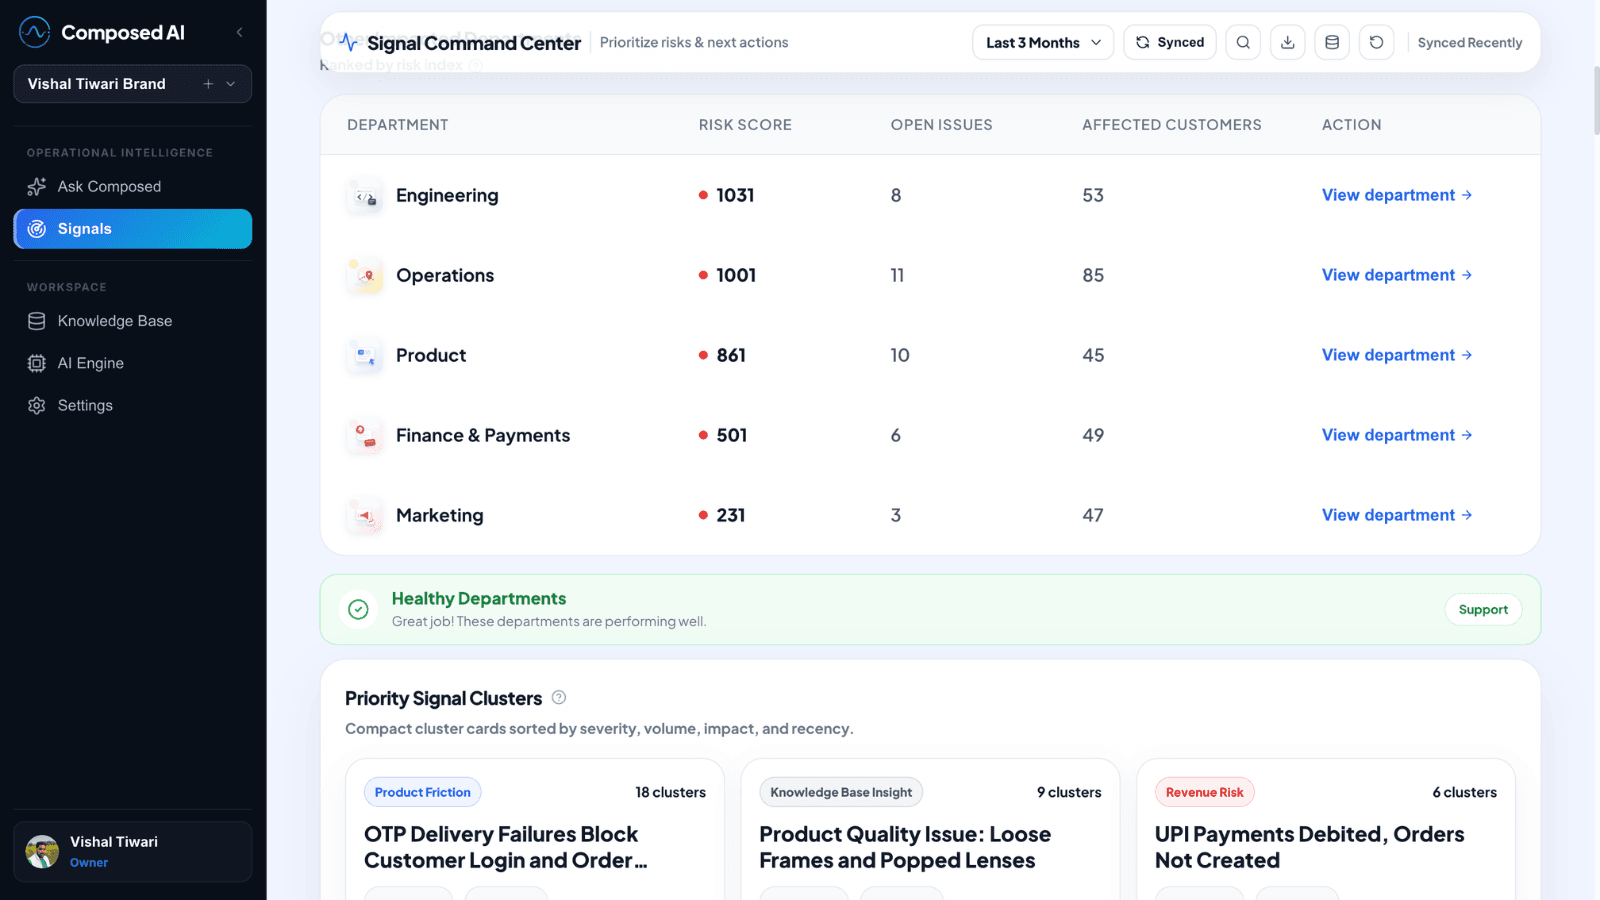
Task: Open search with magnifier icon
Action: [1243, 42]
